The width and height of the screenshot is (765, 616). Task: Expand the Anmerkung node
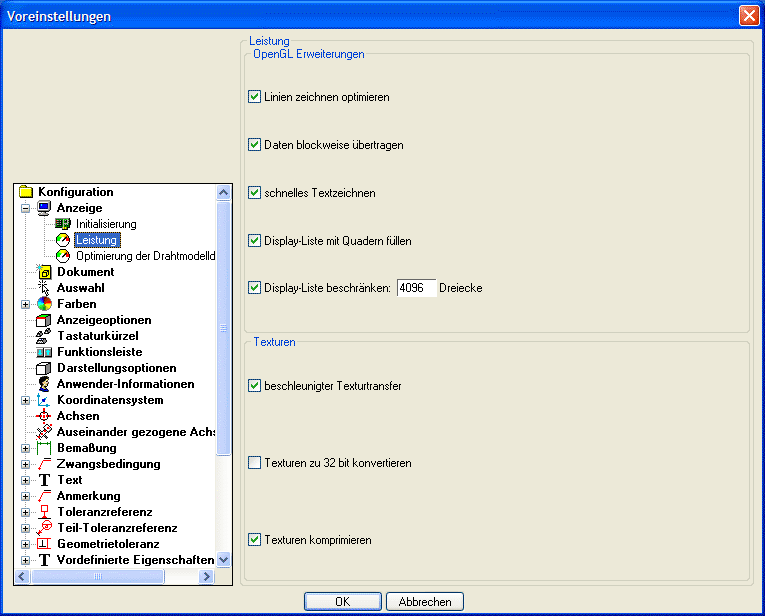coord(25,497)
